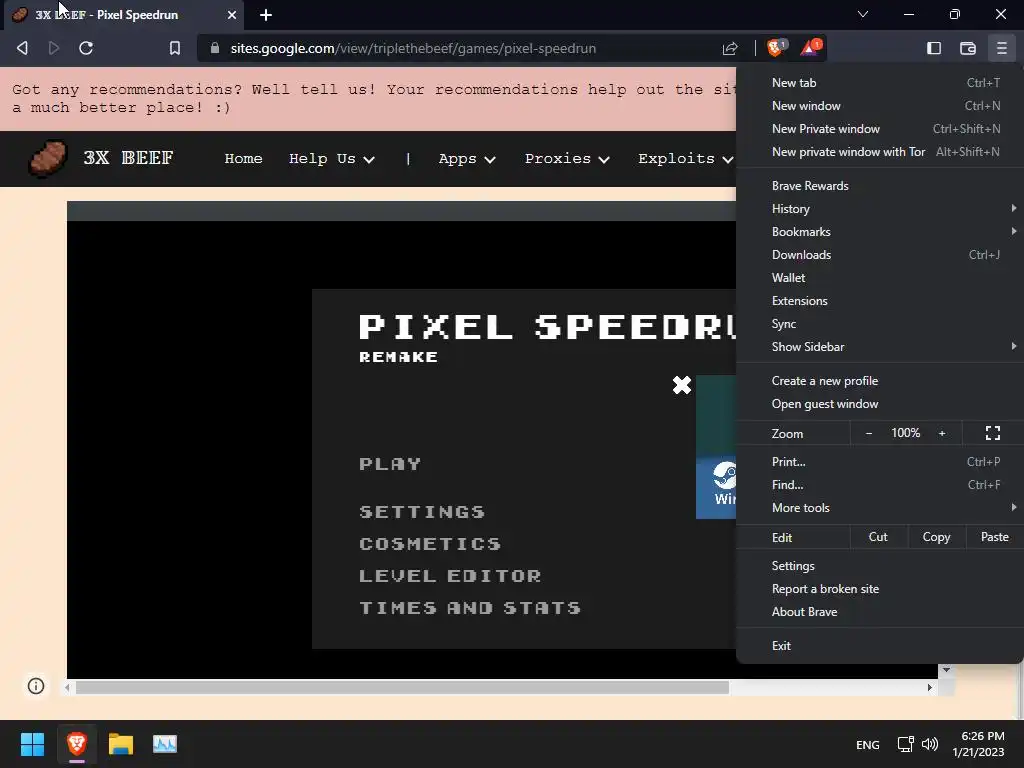
Task: Click the forward navigation arrow
Action: click(54, 48)
